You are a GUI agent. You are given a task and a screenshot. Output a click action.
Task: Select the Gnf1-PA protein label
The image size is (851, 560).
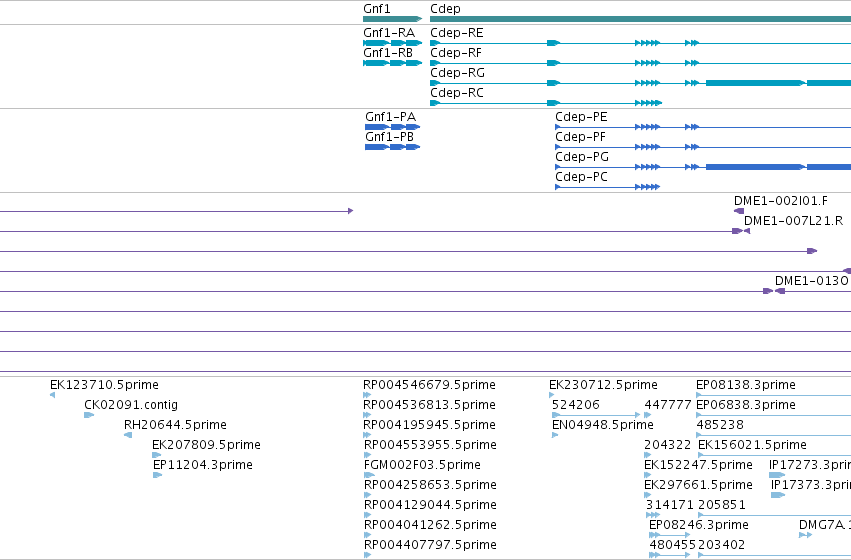click(x=390, y=117)
